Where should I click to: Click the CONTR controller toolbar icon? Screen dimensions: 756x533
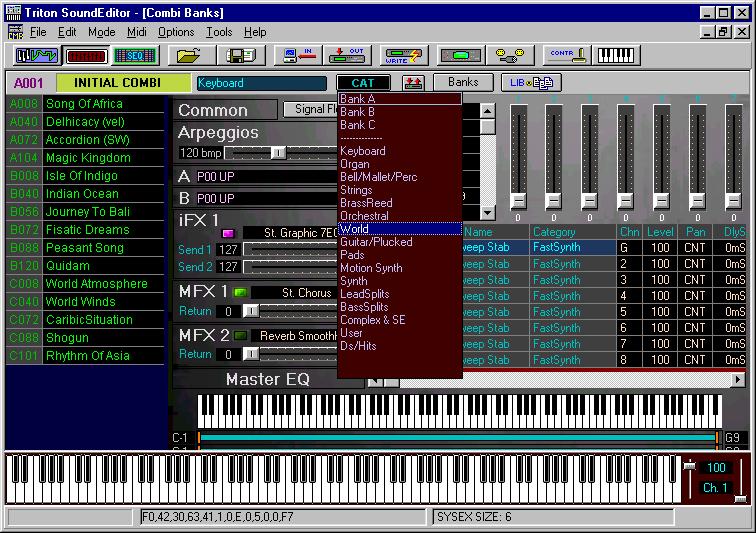[x=566, y=56]
